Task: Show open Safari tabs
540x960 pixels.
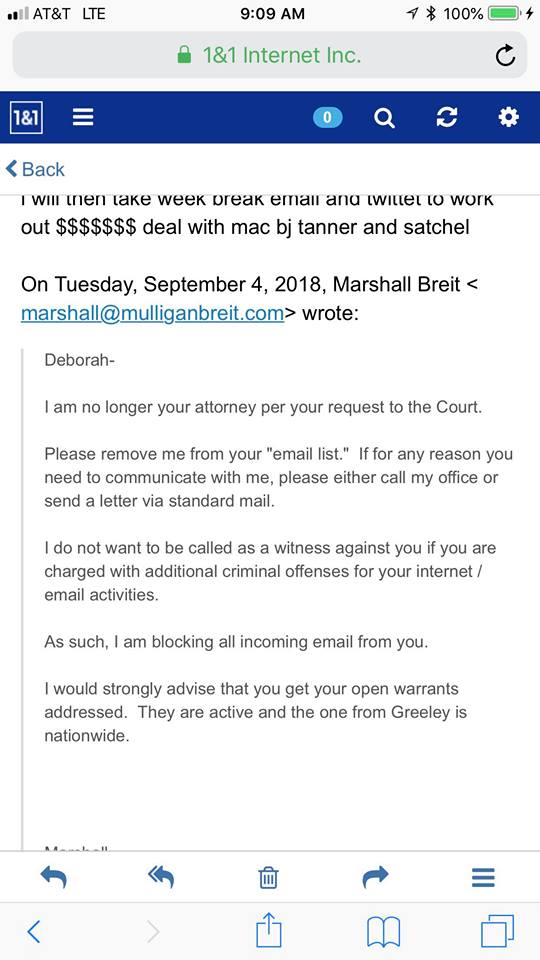Action: 497,932
